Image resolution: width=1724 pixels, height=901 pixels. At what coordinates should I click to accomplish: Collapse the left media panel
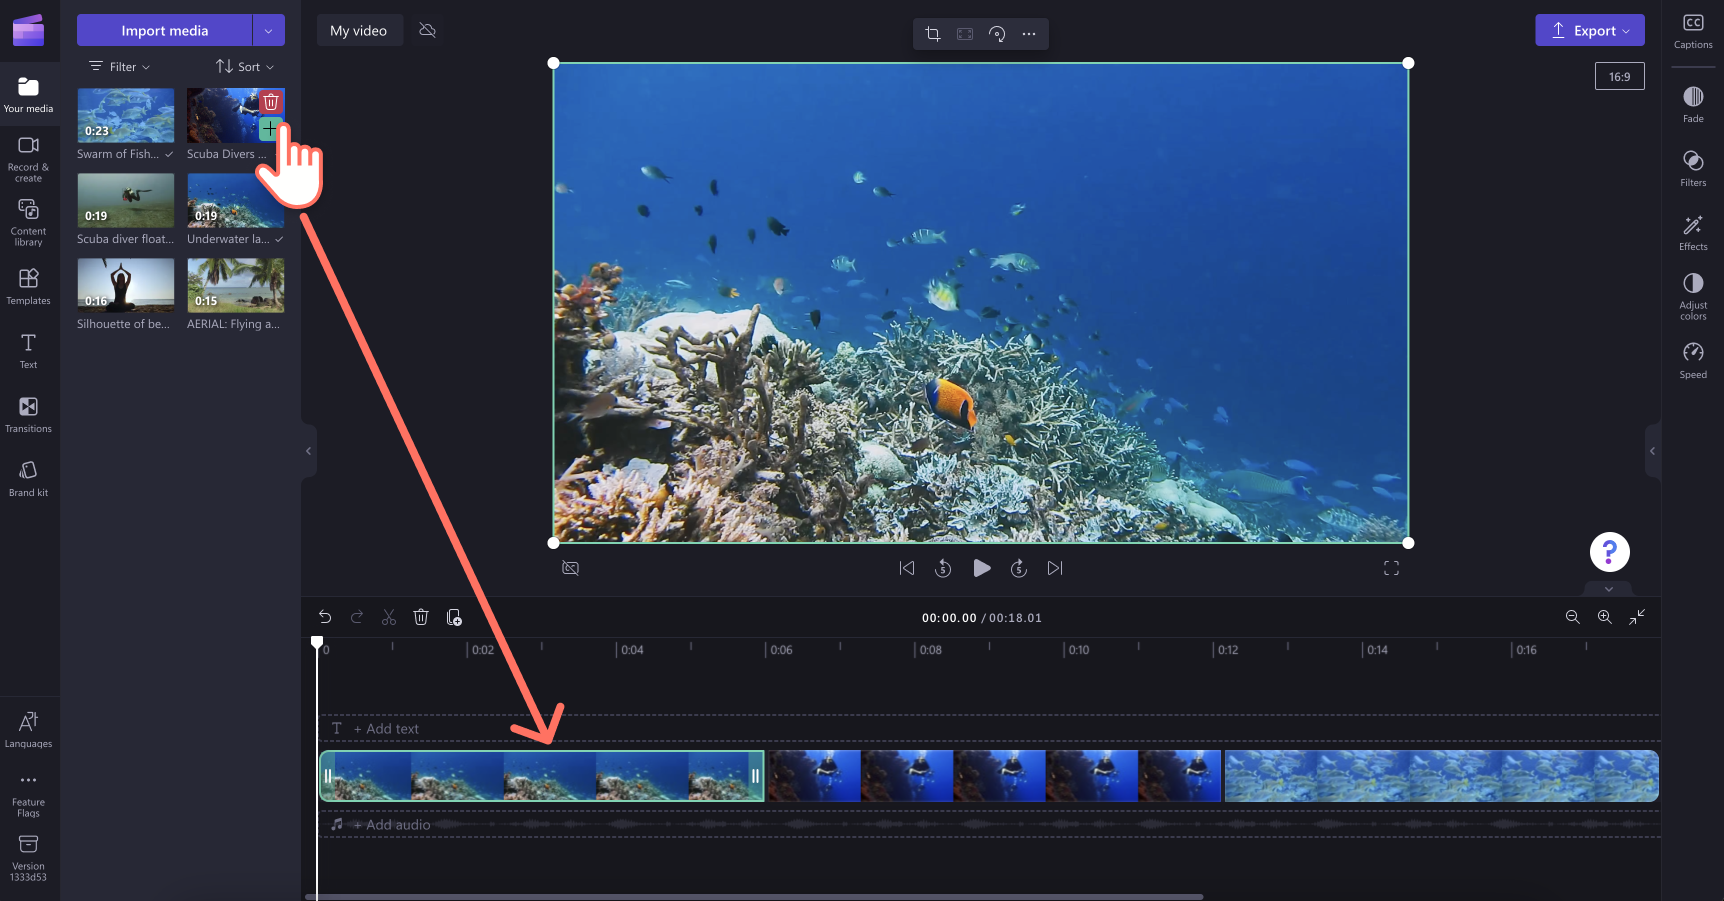click(x=308, y=451)
